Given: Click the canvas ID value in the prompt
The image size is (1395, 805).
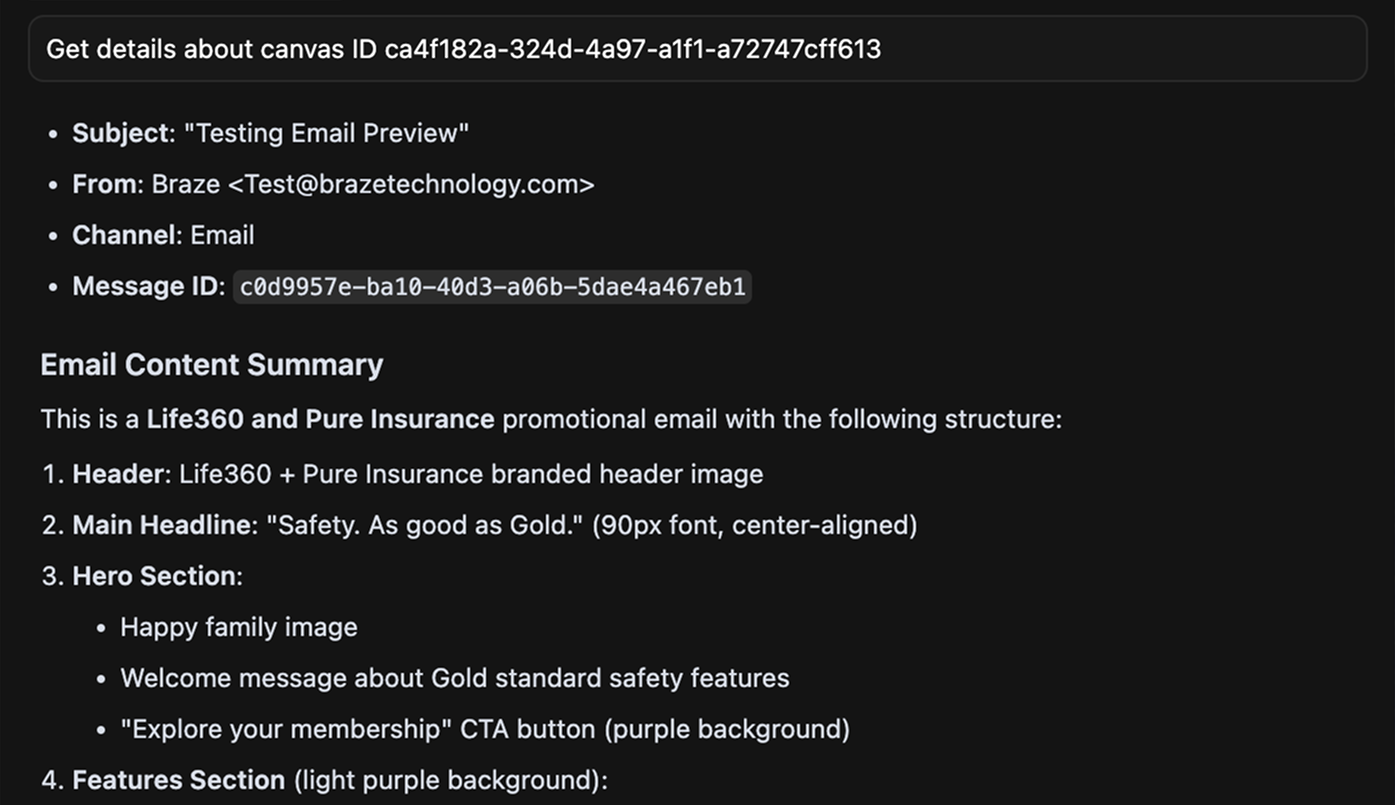Looking at the screenshot, I should tap(632, 49).
